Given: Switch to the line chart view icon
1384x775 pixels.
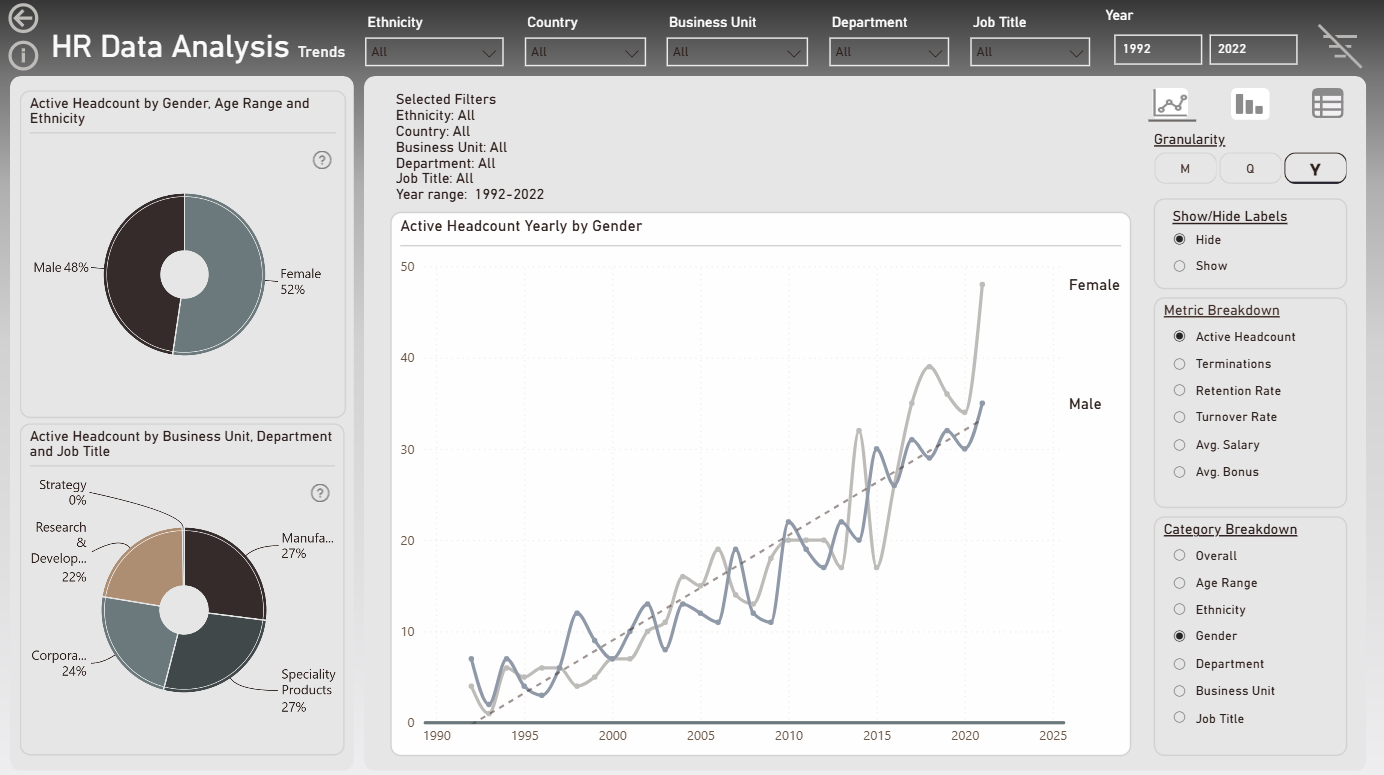Looking at the screenshot, I should coord(1170,104).
